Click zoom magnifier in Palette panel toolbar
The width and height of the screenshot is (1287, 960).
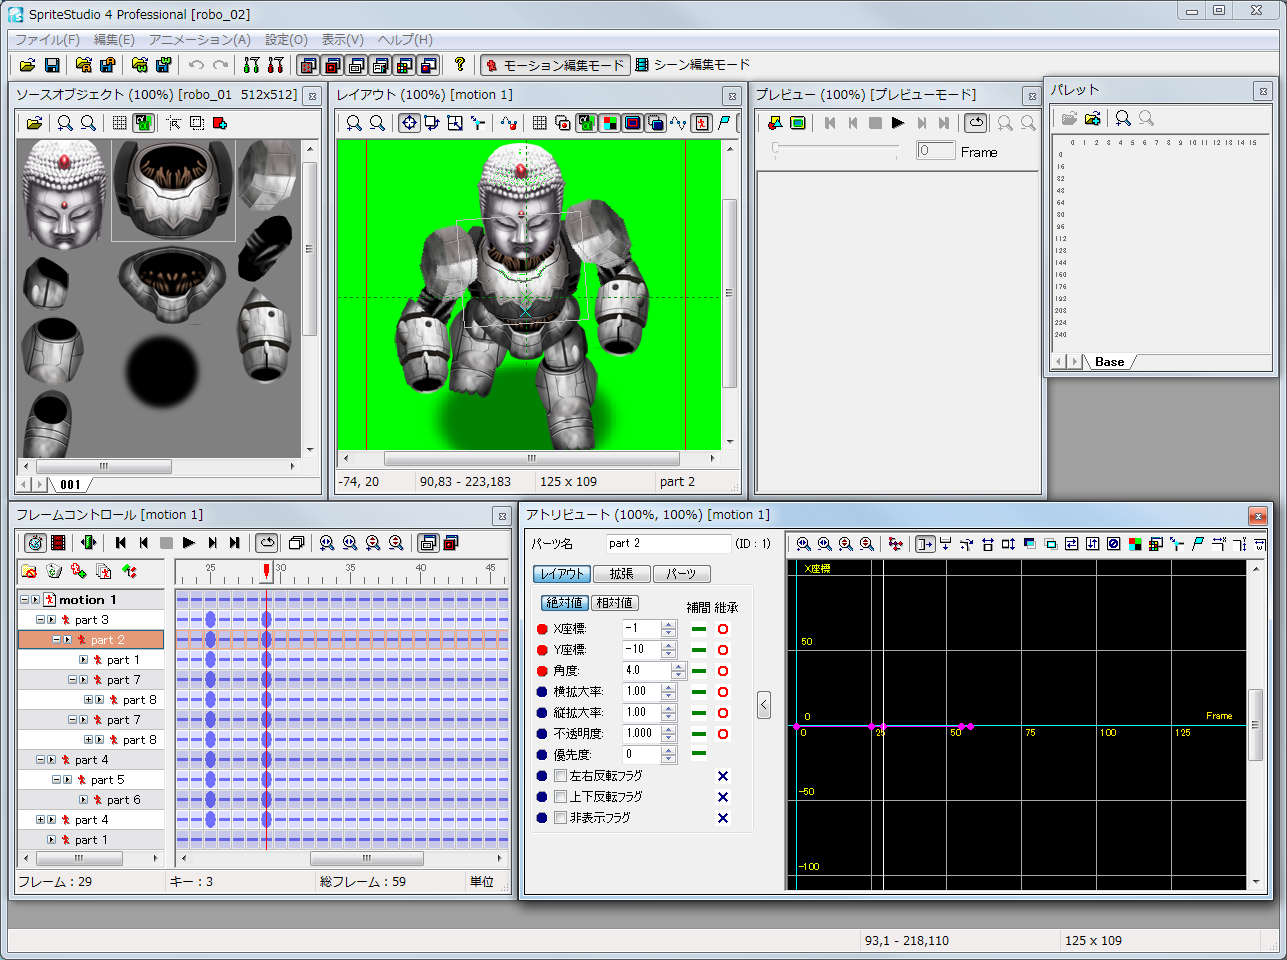[x=1123, y=118]
